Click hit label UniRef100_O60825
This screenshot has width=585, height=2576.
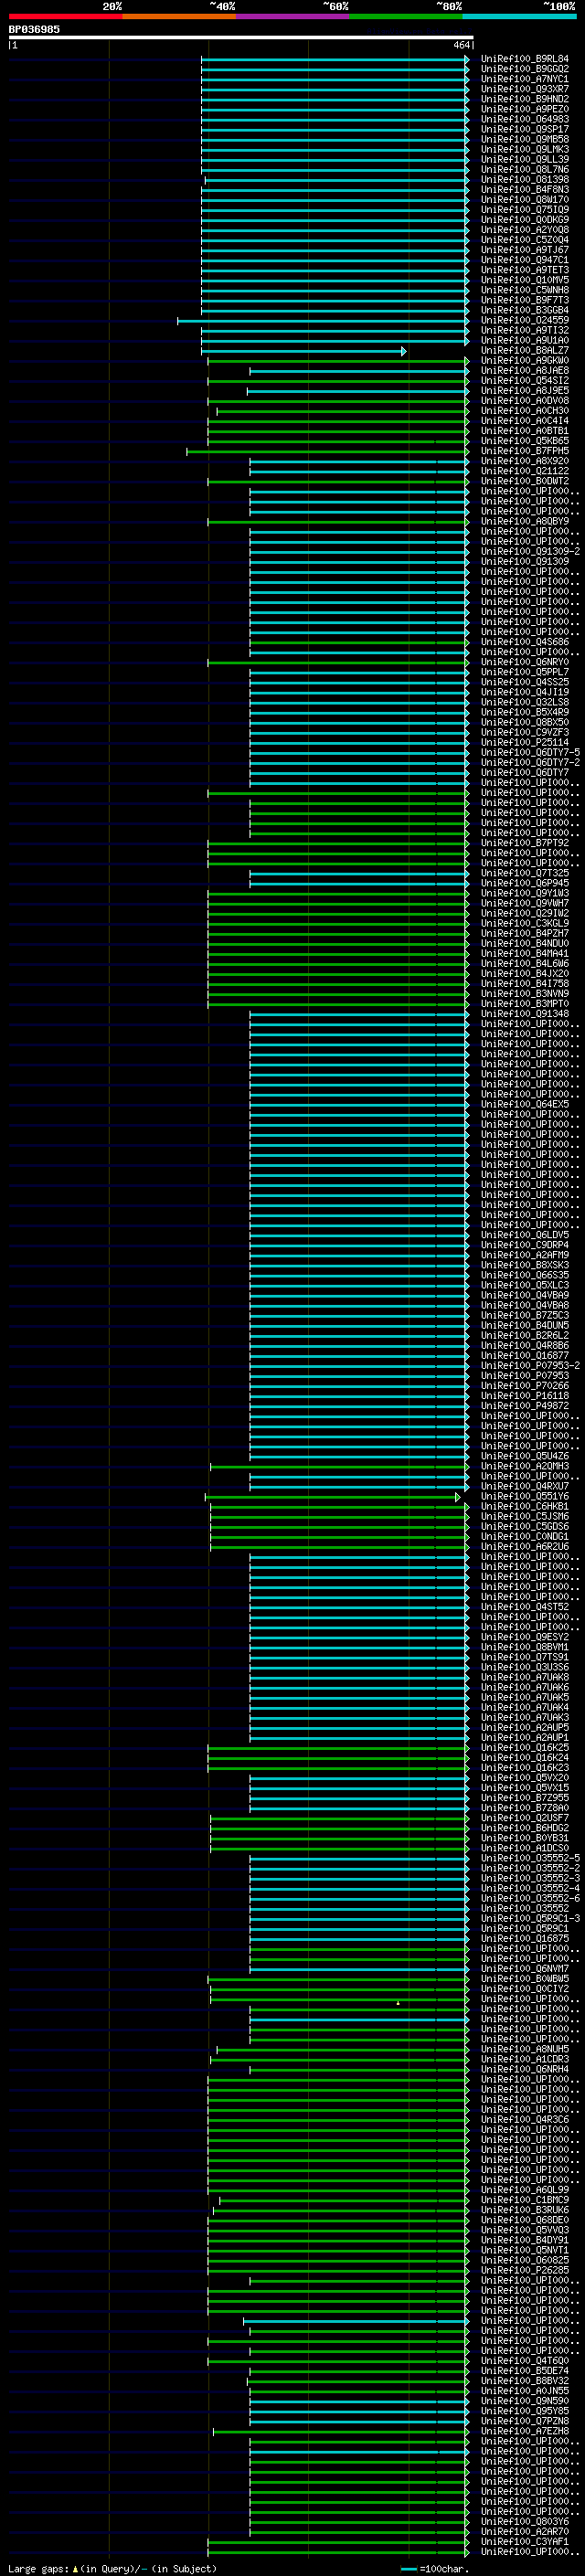525,2260
